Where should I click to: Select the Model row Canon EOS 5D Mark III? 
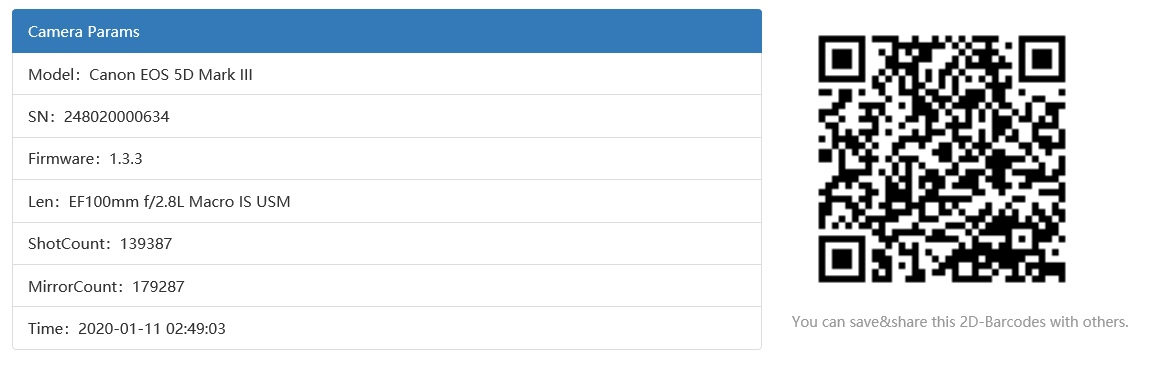[387, 74]
